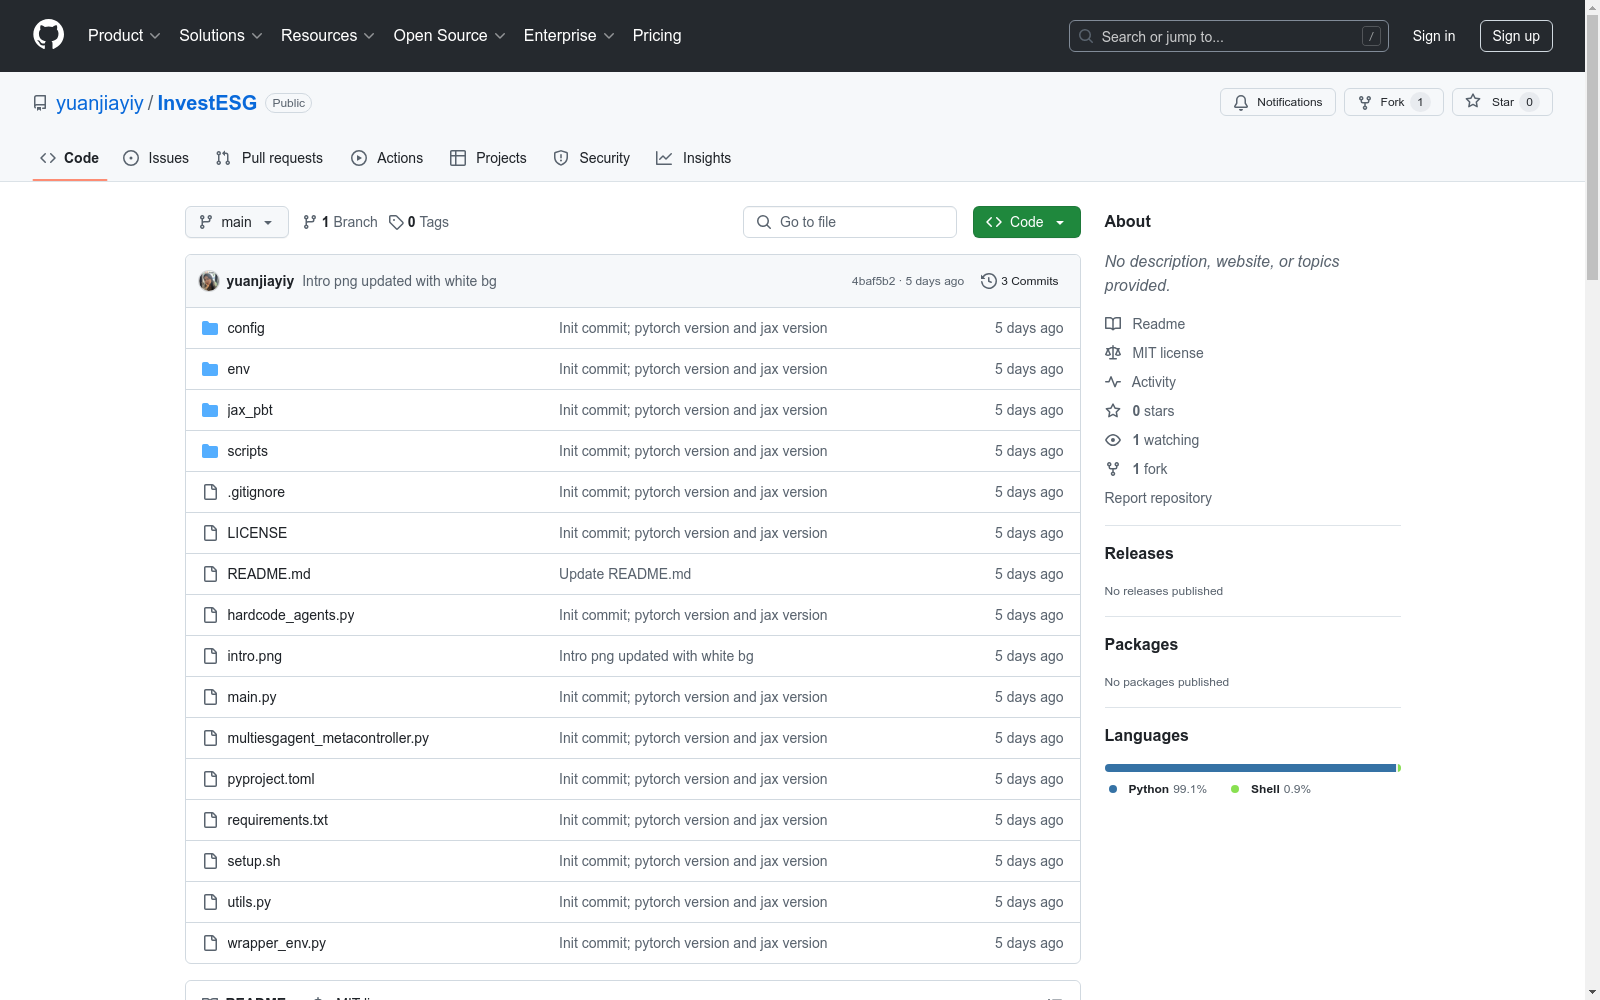The image size is (1600, 1000).
Task: Select the Code tab
Action: tap(70, 158)
